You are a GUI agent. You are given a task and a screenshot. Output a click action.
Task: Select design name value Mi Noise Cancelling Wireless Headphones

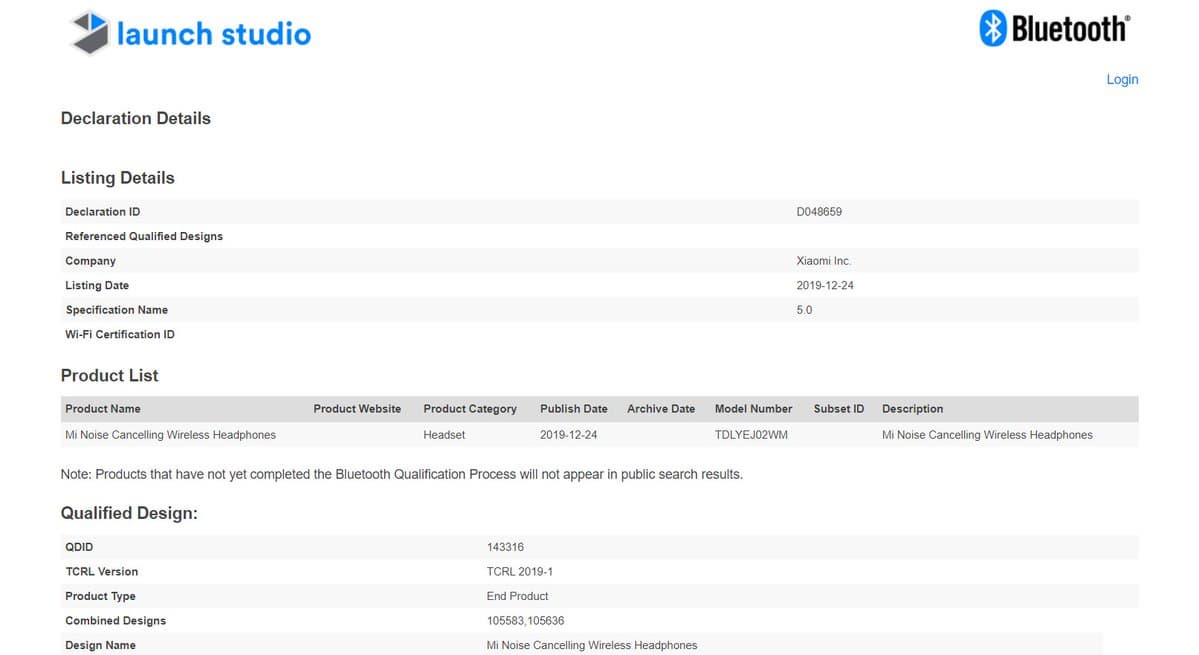592,645
